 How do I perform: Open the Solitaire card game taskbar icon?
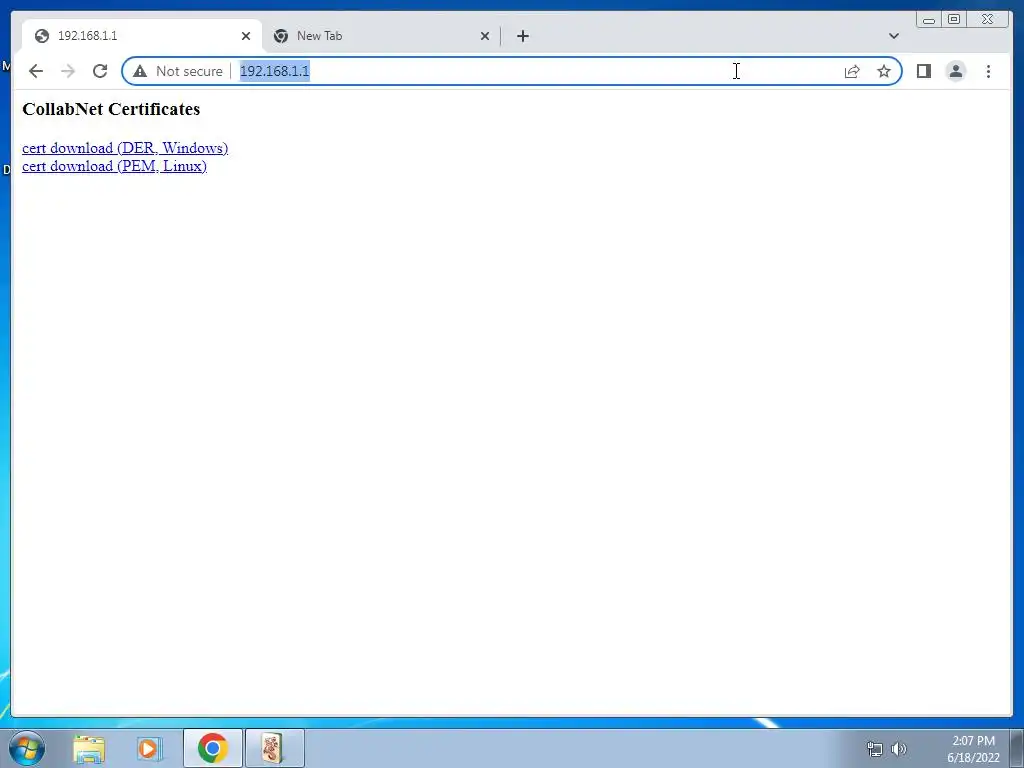tap(274, 748)
